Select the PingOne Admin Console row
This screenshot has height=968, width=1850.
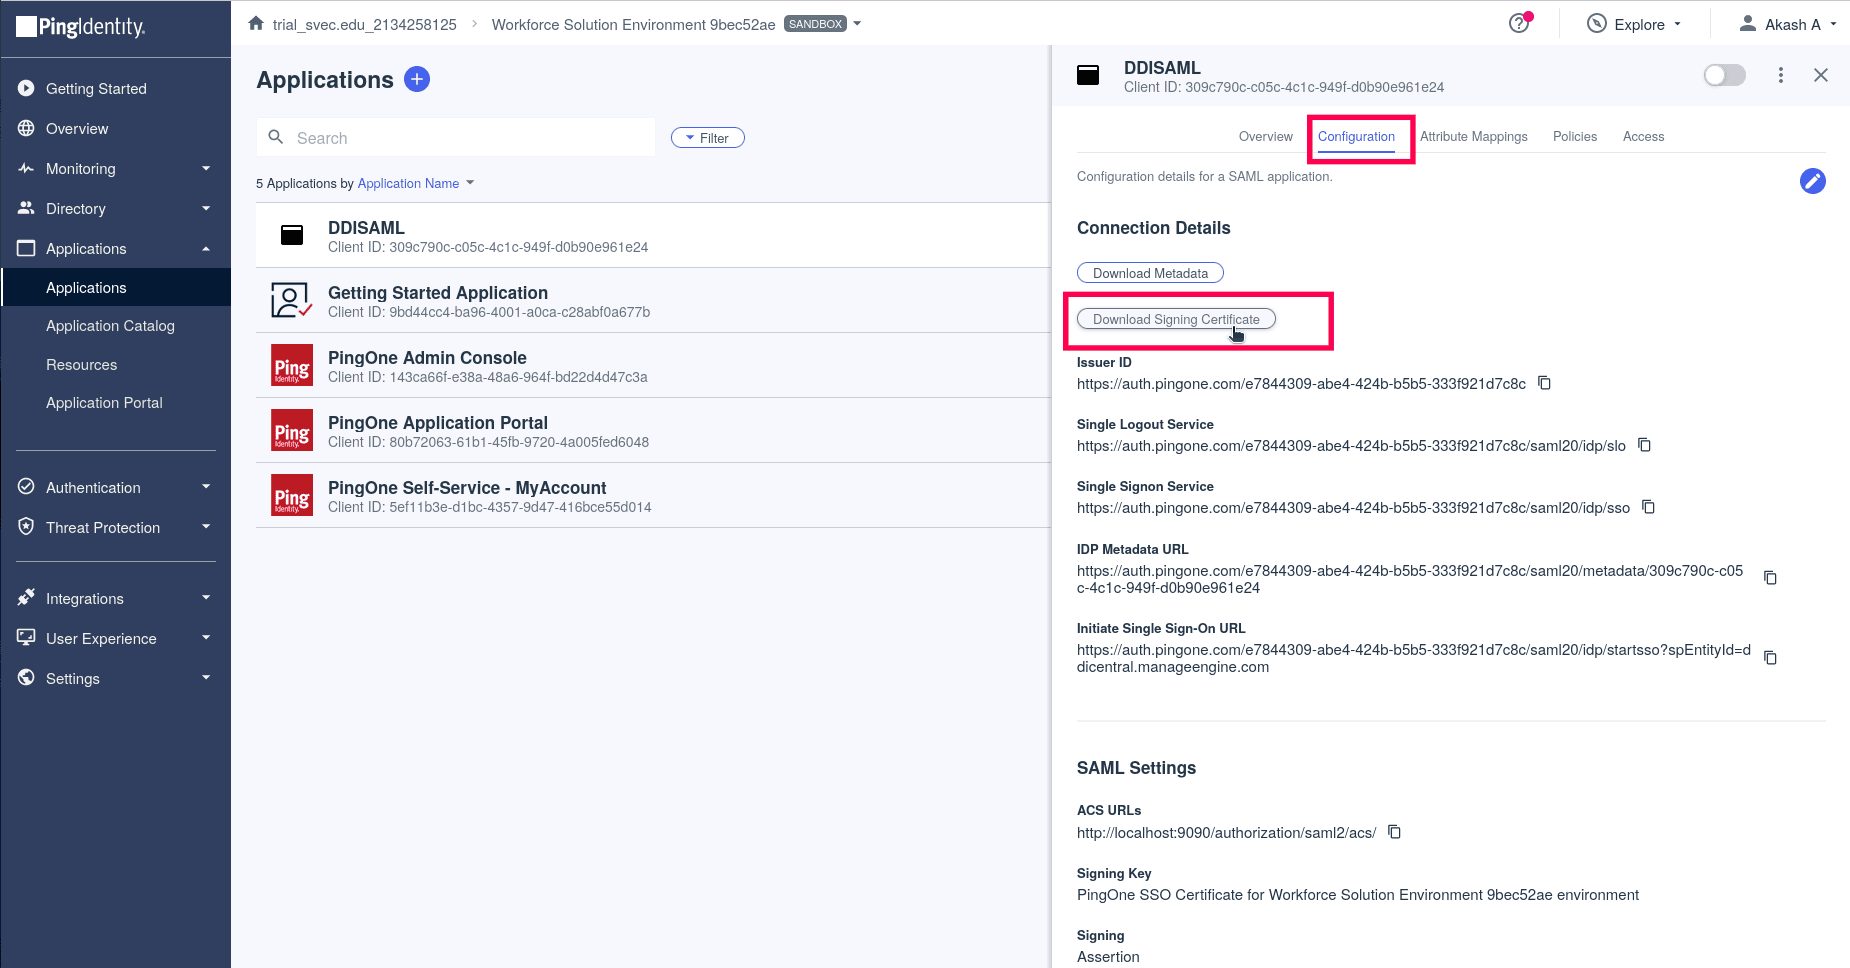(653, 365)
